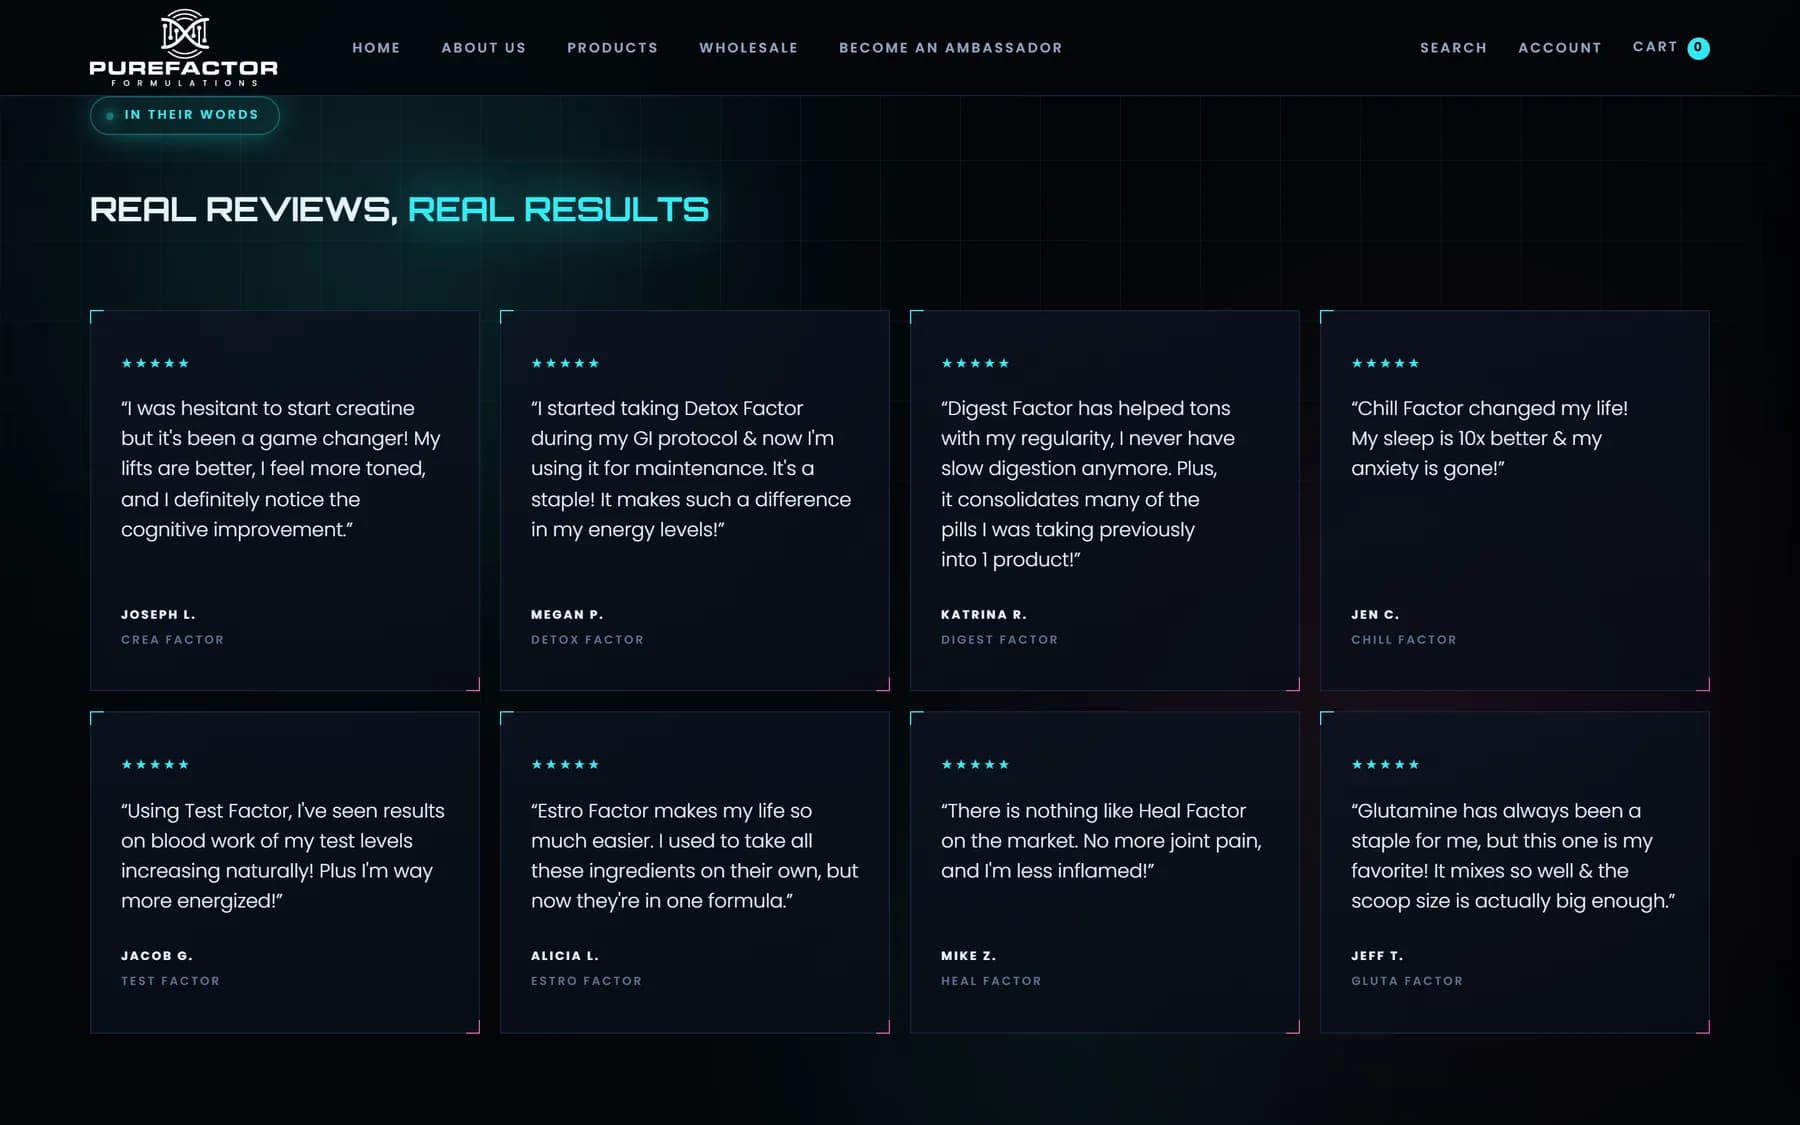Click the reviewer name Jen C.

[x=1375, y=614]
